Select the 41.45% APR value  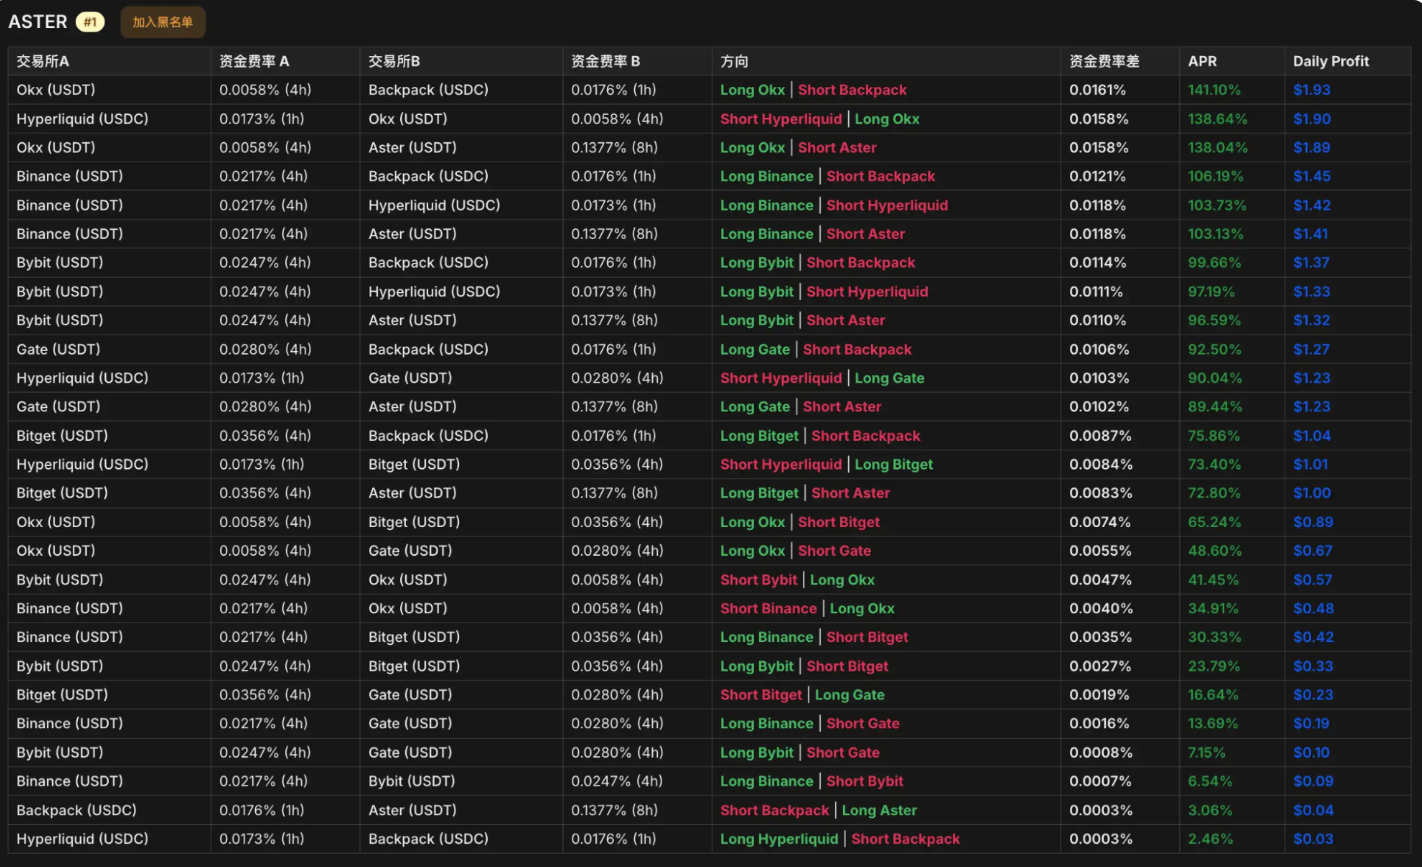coord(1213,580)
